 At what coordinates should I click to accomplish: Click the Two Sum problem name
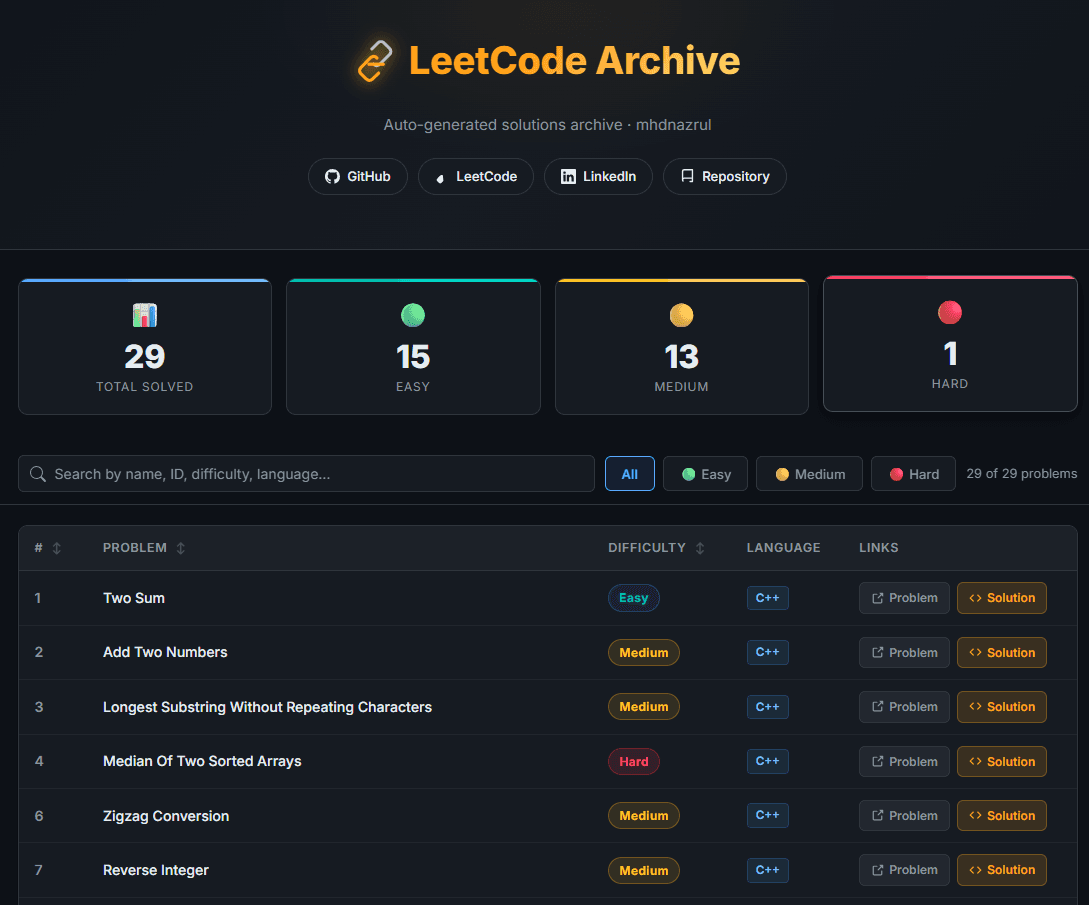[133, 598]
